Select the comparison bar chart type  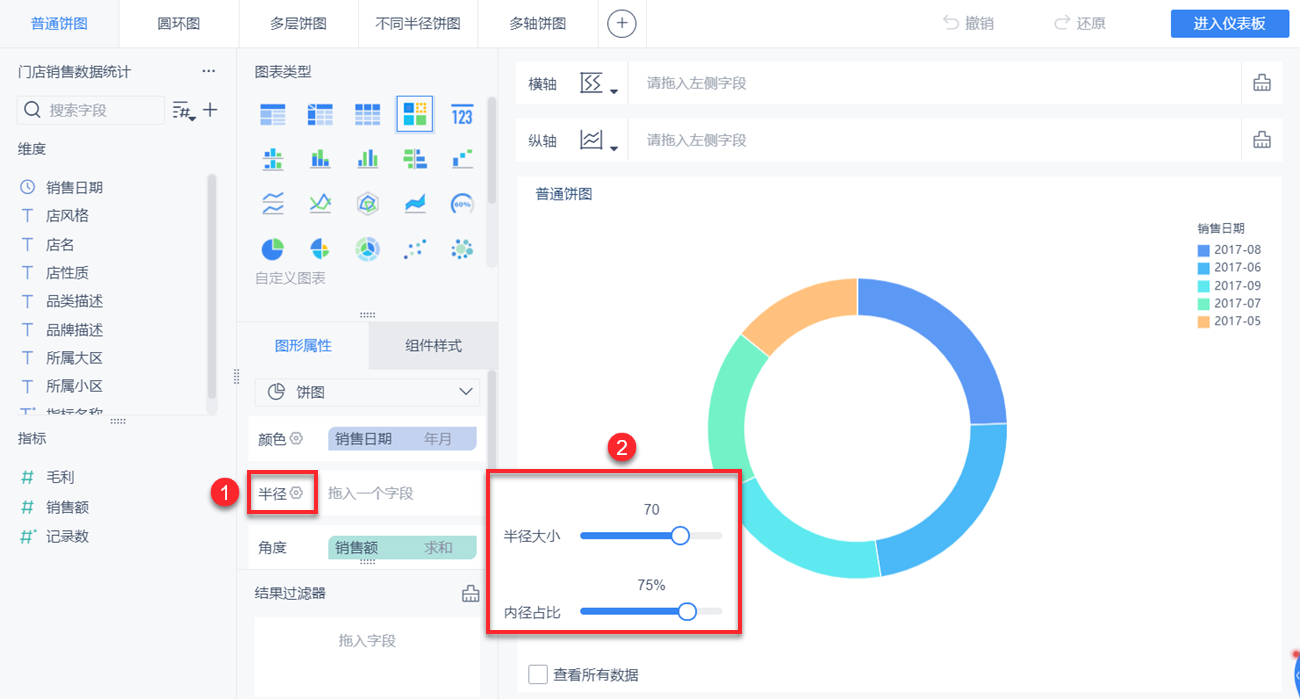(415, 158)
